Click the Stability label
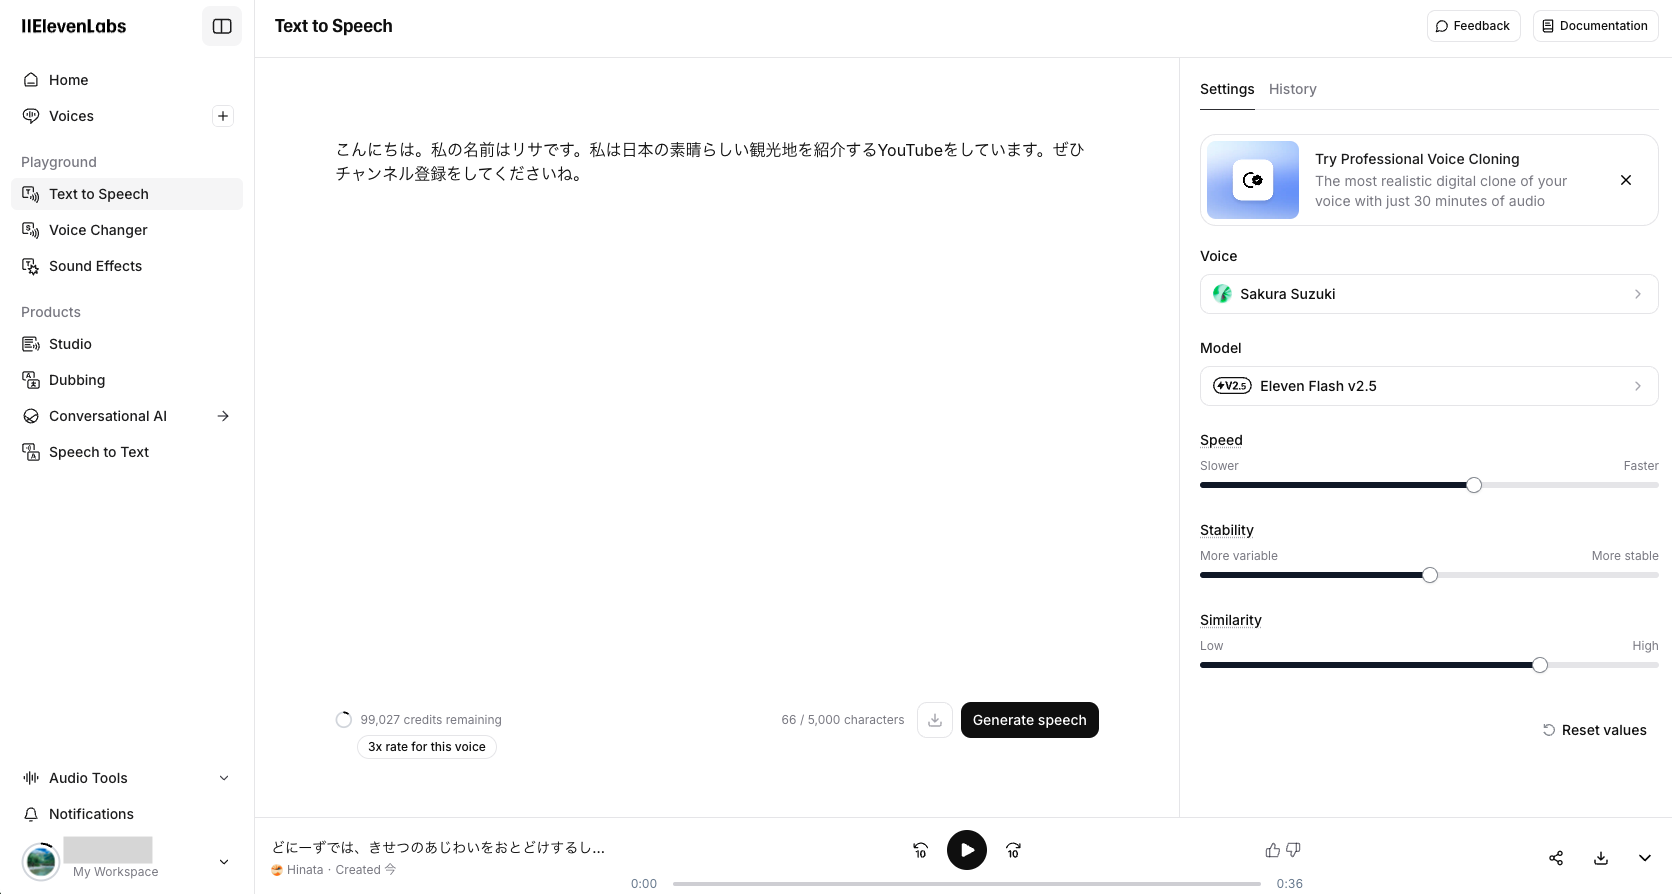 1227,530
